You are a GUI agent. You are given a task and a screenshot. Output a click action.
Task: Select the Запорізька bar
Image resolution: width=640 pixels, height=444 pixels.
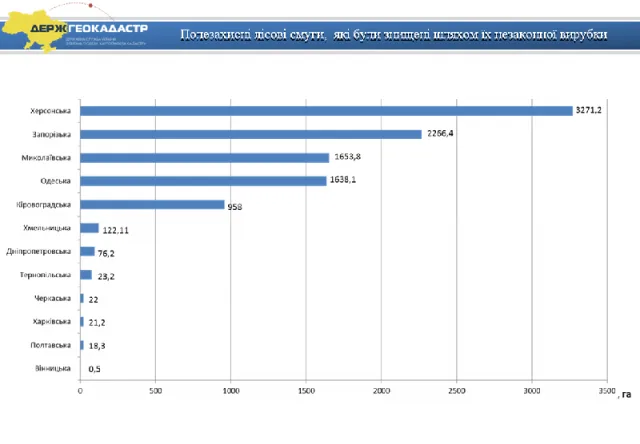click(x=251, y=134)
